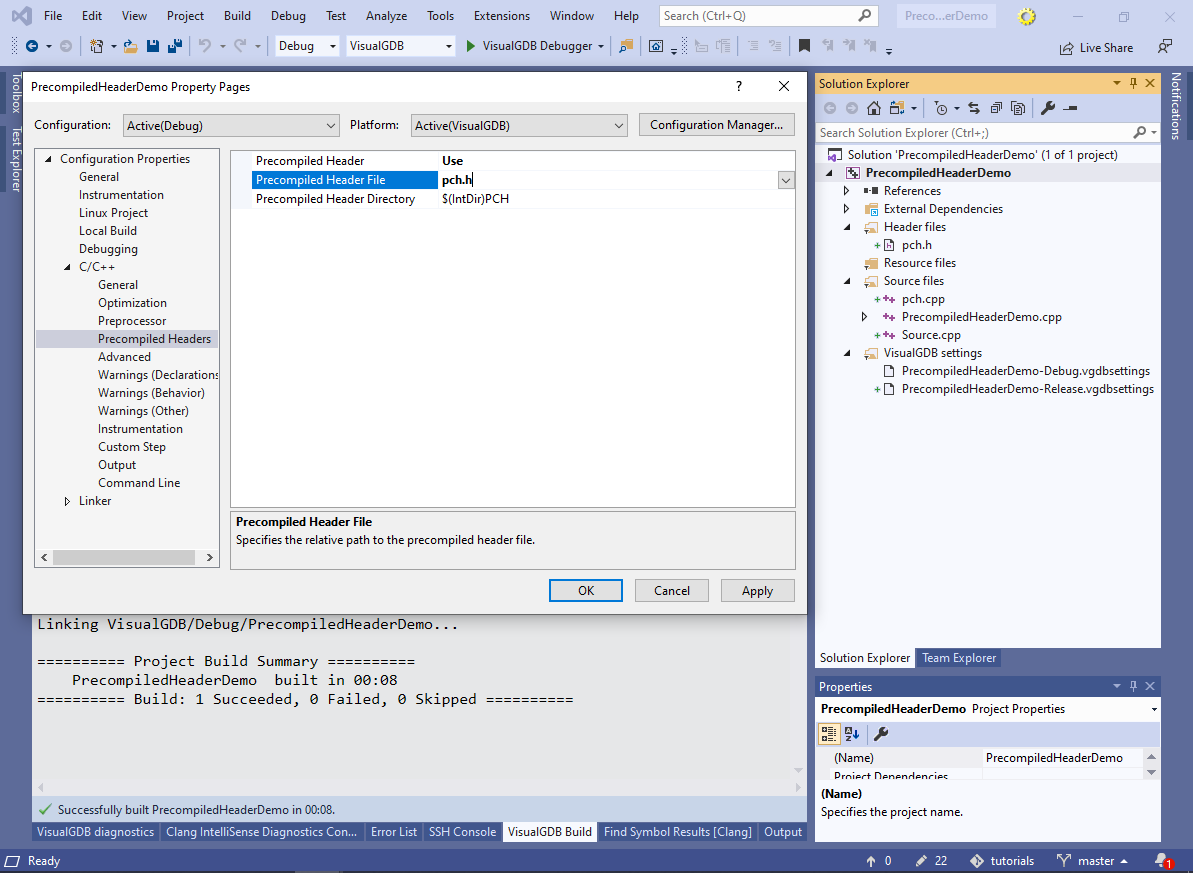This screenshot has width=1193, height=873.
Task: Switch to the VisualGDB diagnostics tab
Action: 96,832
